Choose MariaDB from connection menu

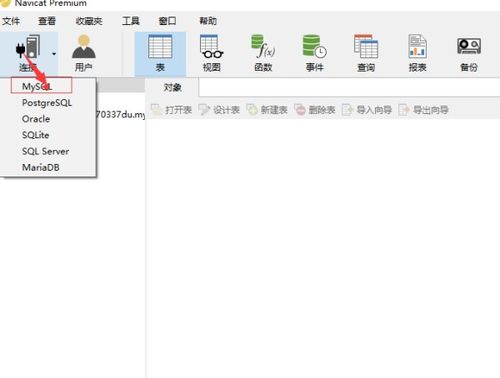point(41,167)
